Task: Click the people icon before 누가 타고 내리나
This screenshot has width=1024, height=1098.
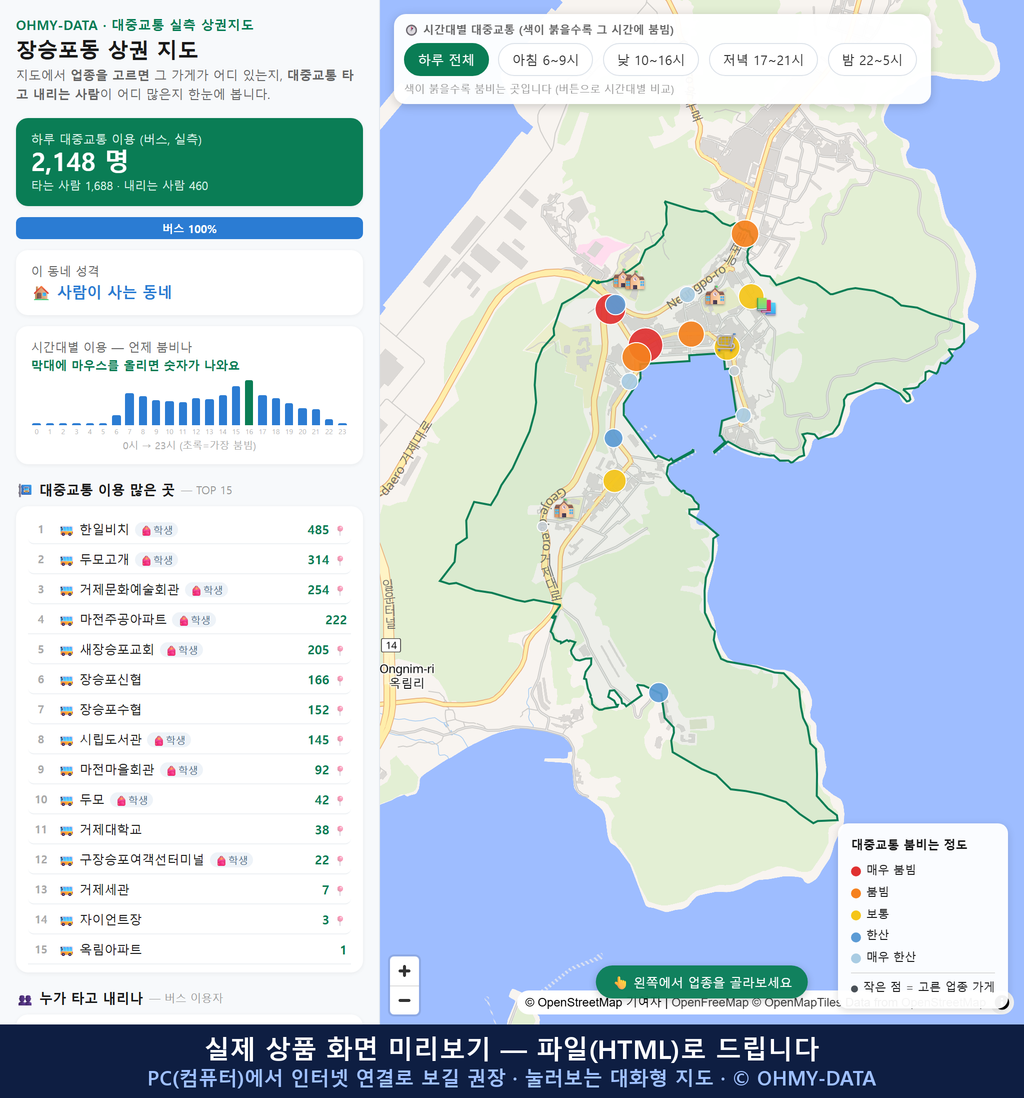Action: (x=25, y=999)
